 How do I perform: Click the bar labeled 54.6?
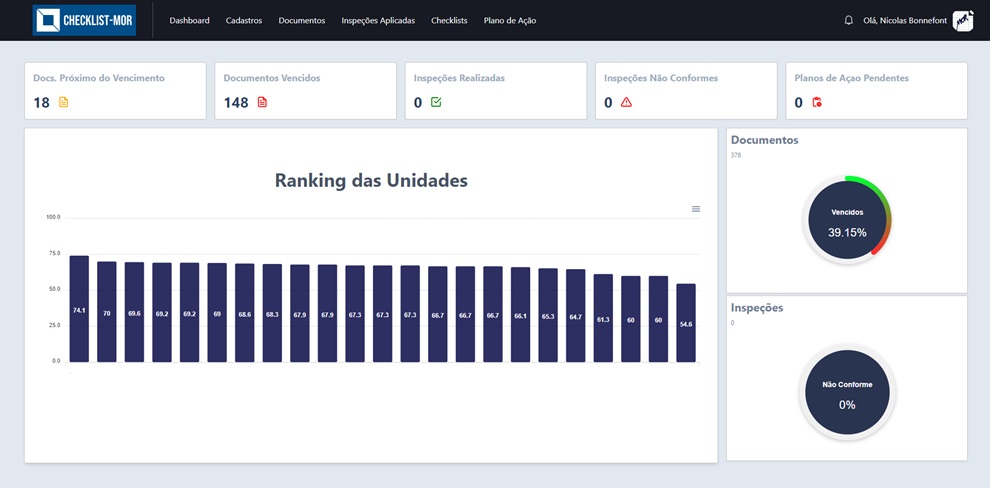(686, 323)
